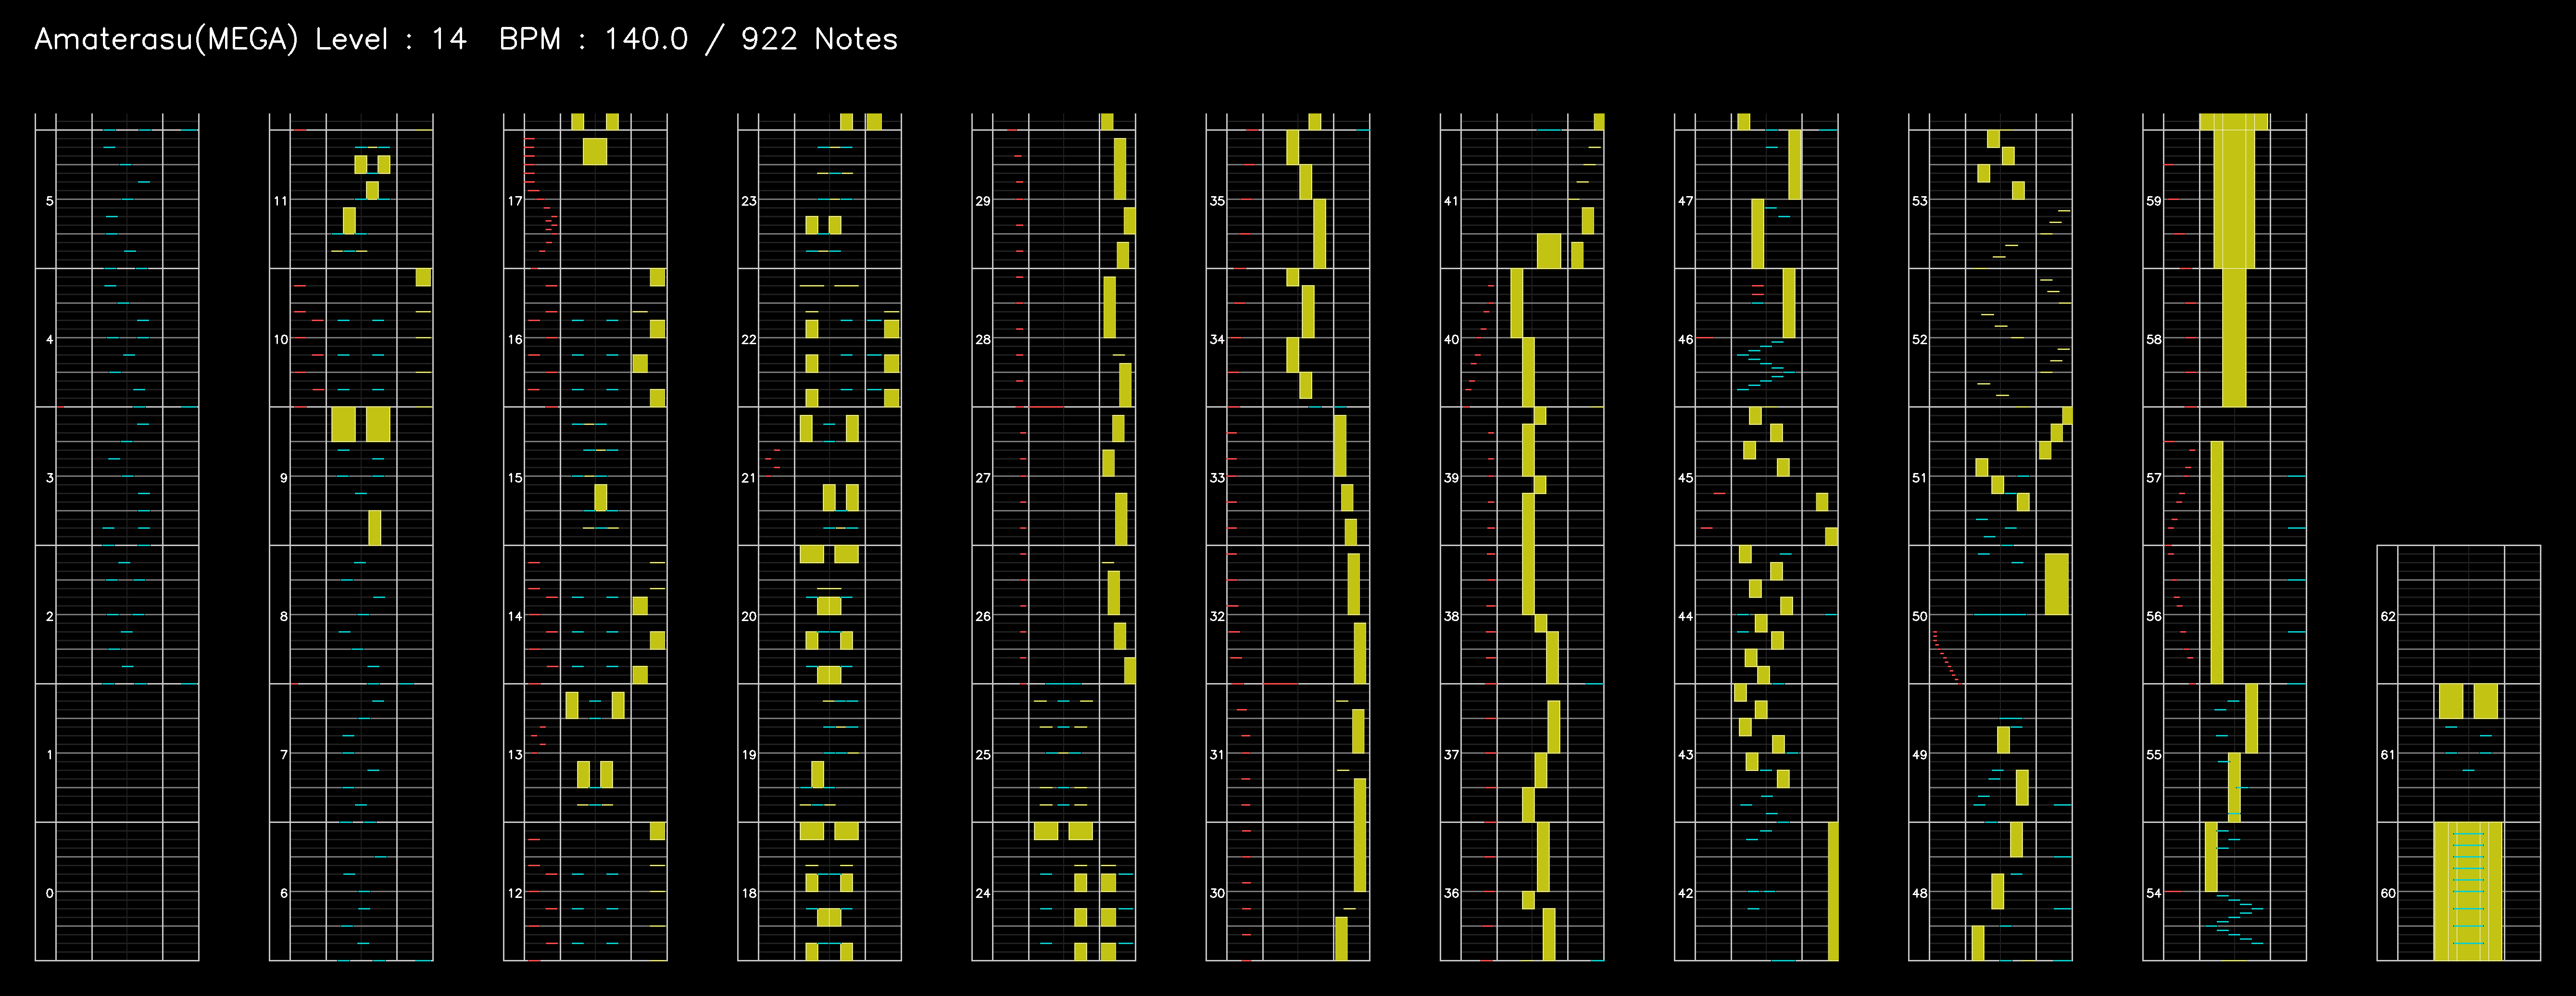Click measure number 50 label
Image resolution: width=2576 pixels, height=996 pixels.
click(x=1920, y=616)
